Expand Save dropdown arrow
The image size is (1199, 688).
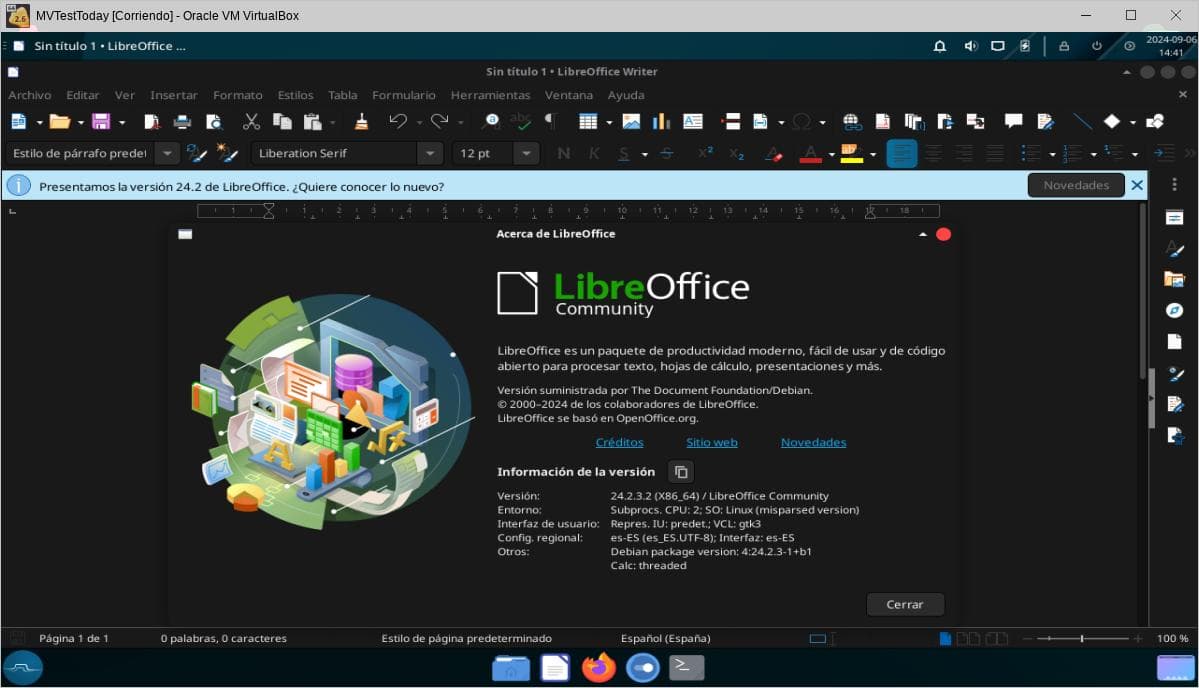coord(122,122)
